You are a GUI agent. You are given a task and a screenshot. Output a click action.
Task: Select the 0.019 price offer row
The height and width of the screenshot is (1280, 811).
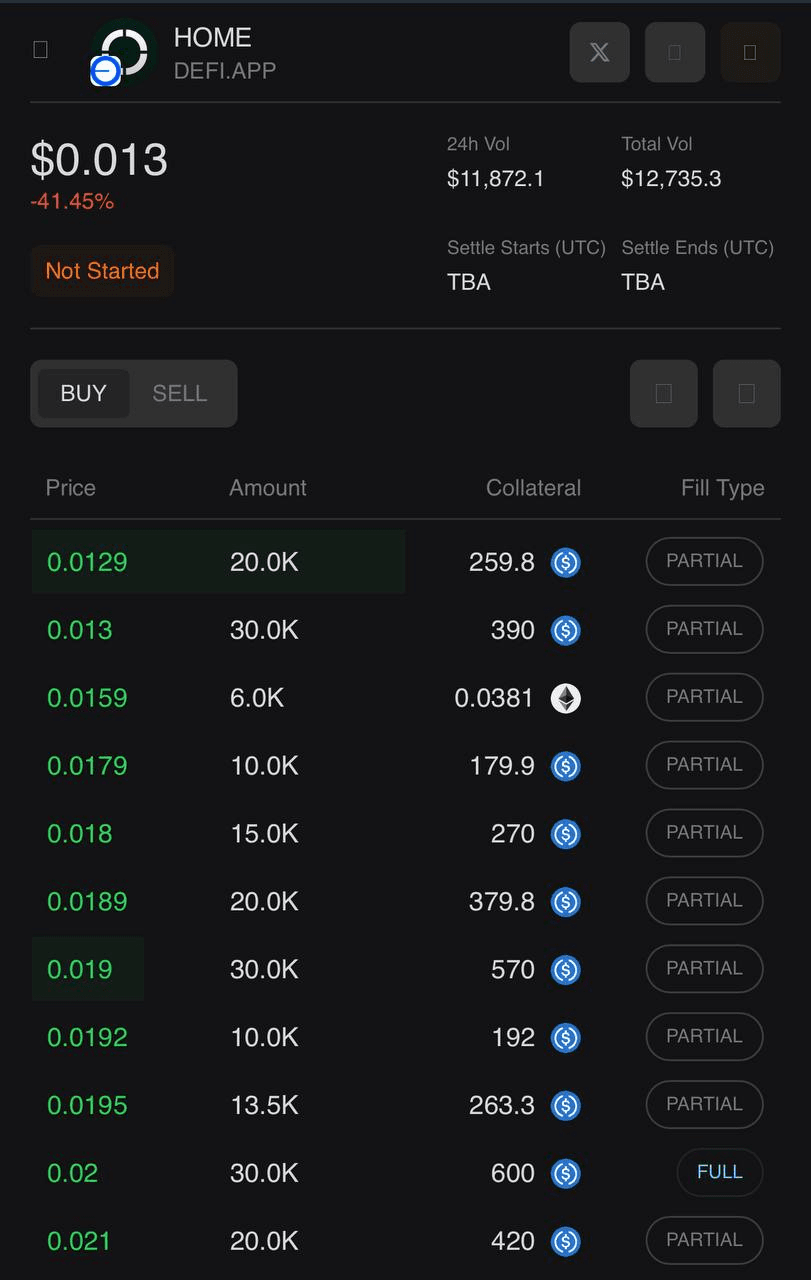coord(405,969)
